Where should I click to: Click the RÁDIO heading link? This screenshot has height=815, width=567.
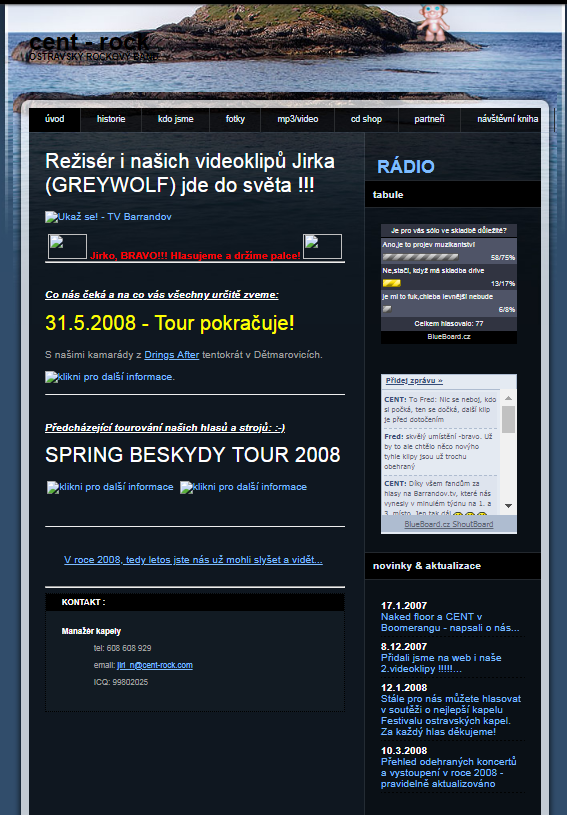[x=405, y=166]
